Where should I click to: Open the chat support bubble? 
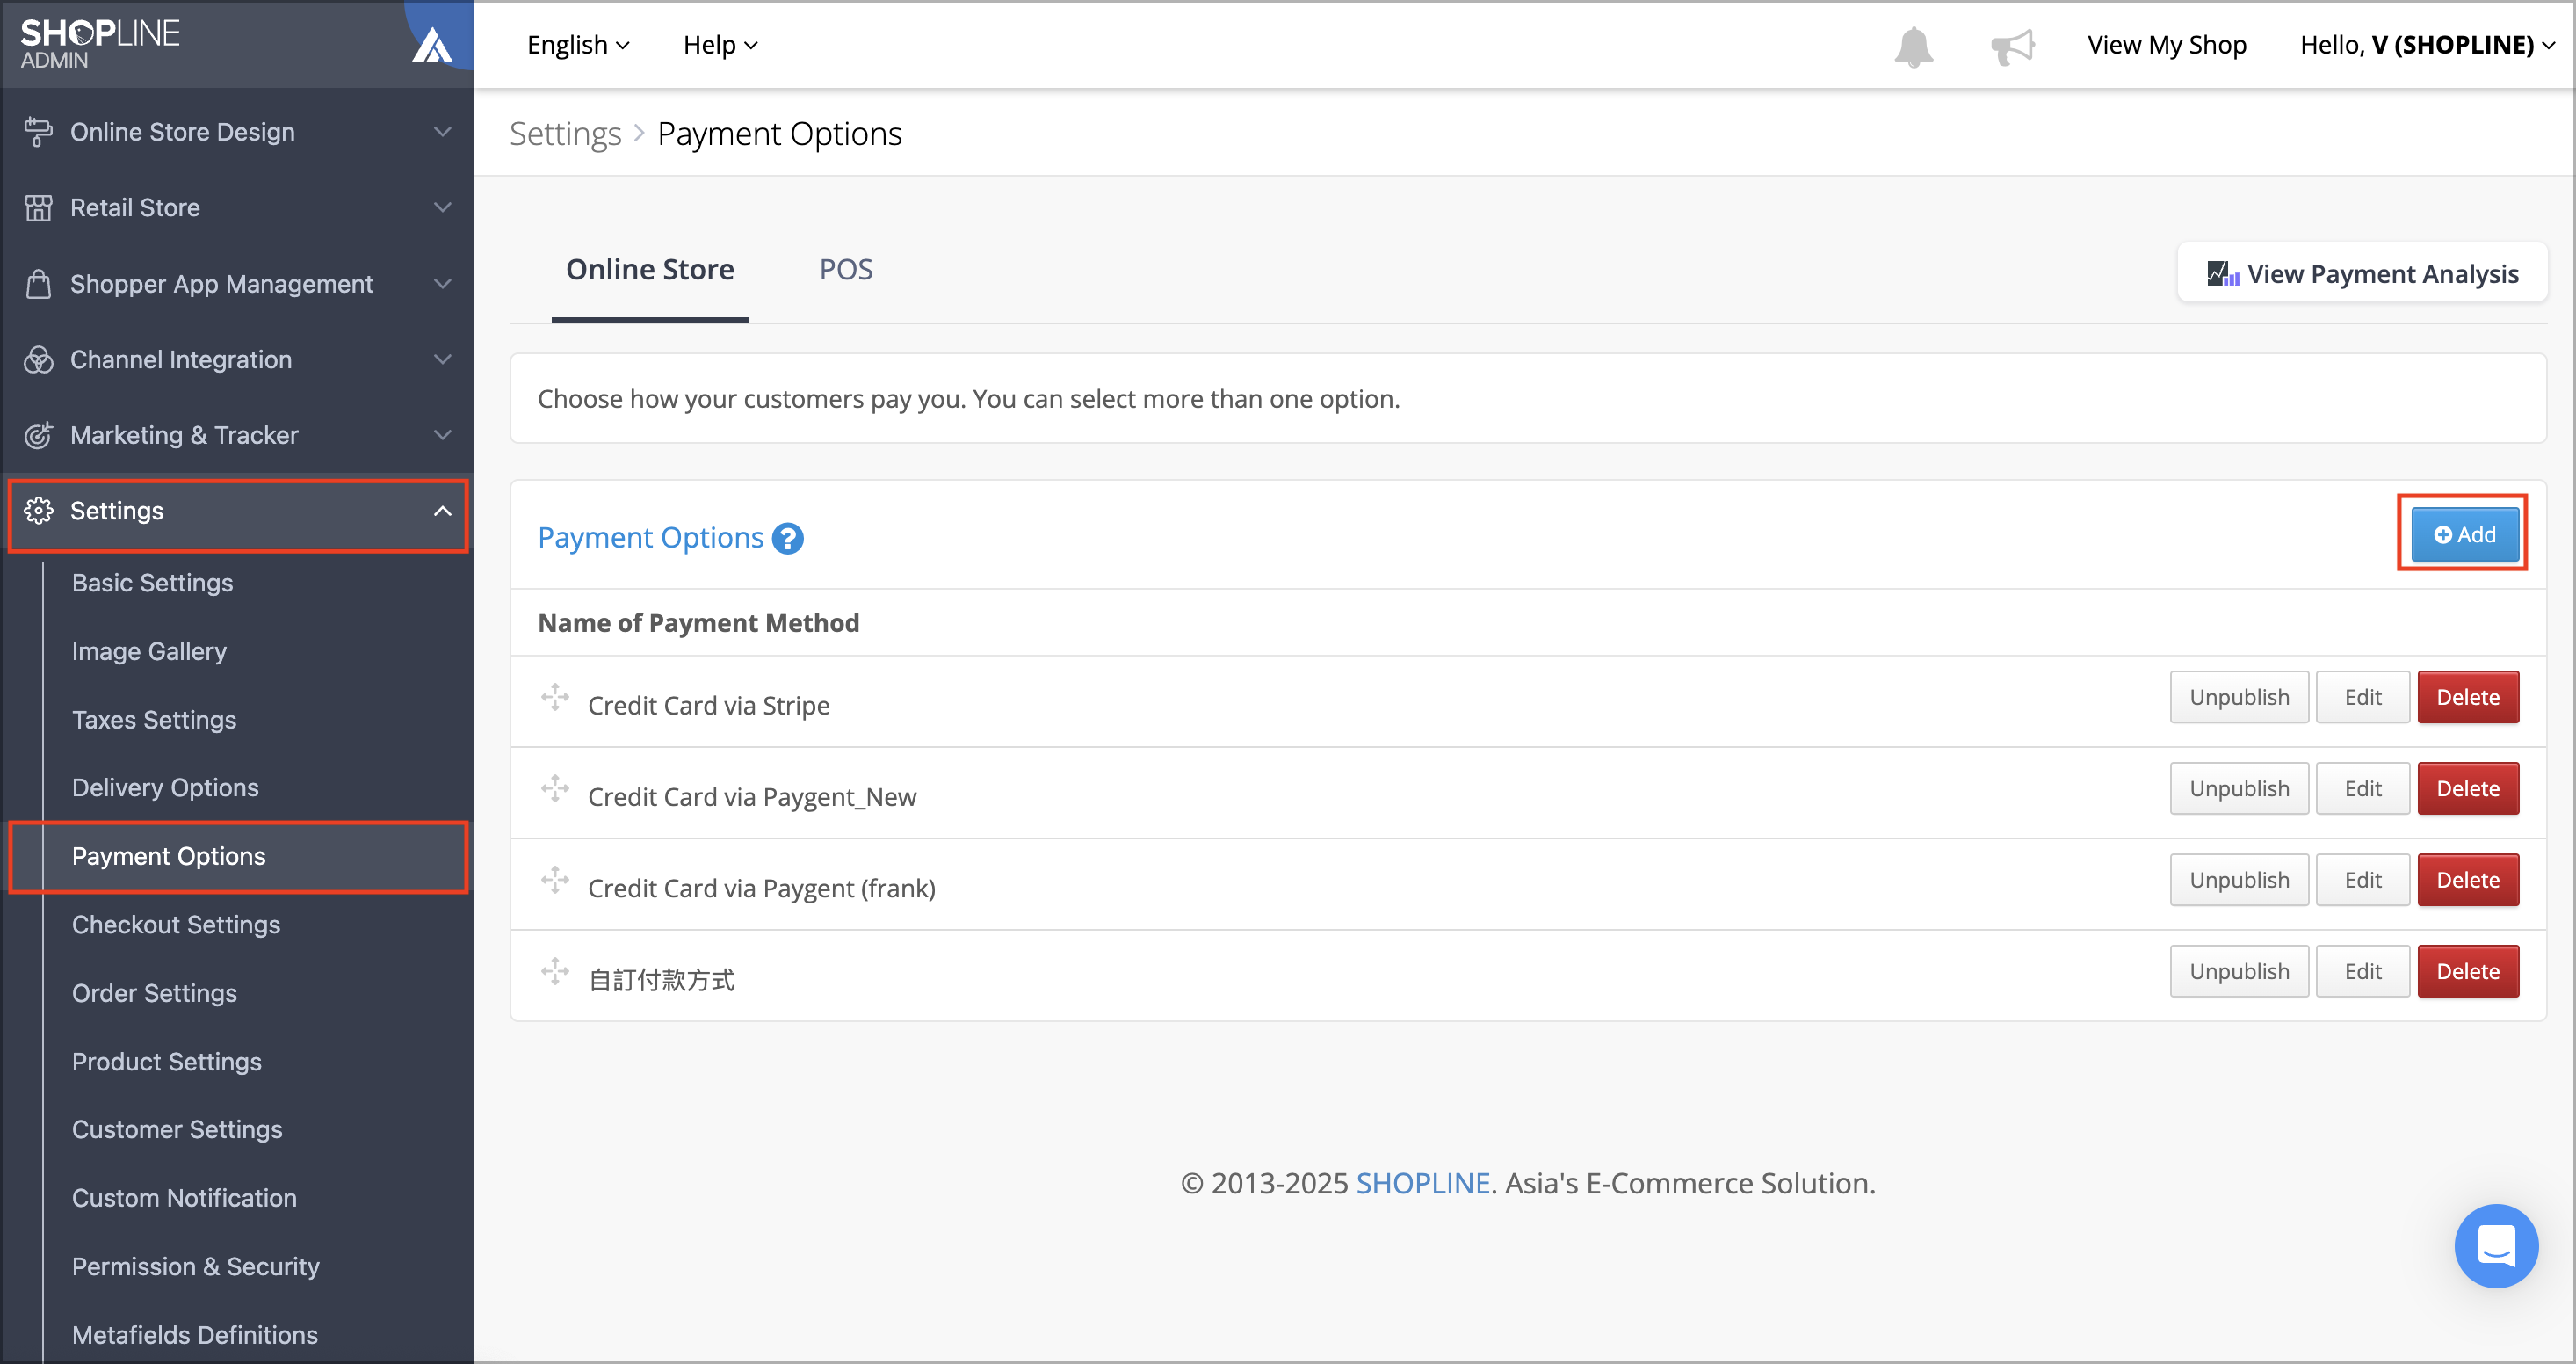tap(2496, 1246)
